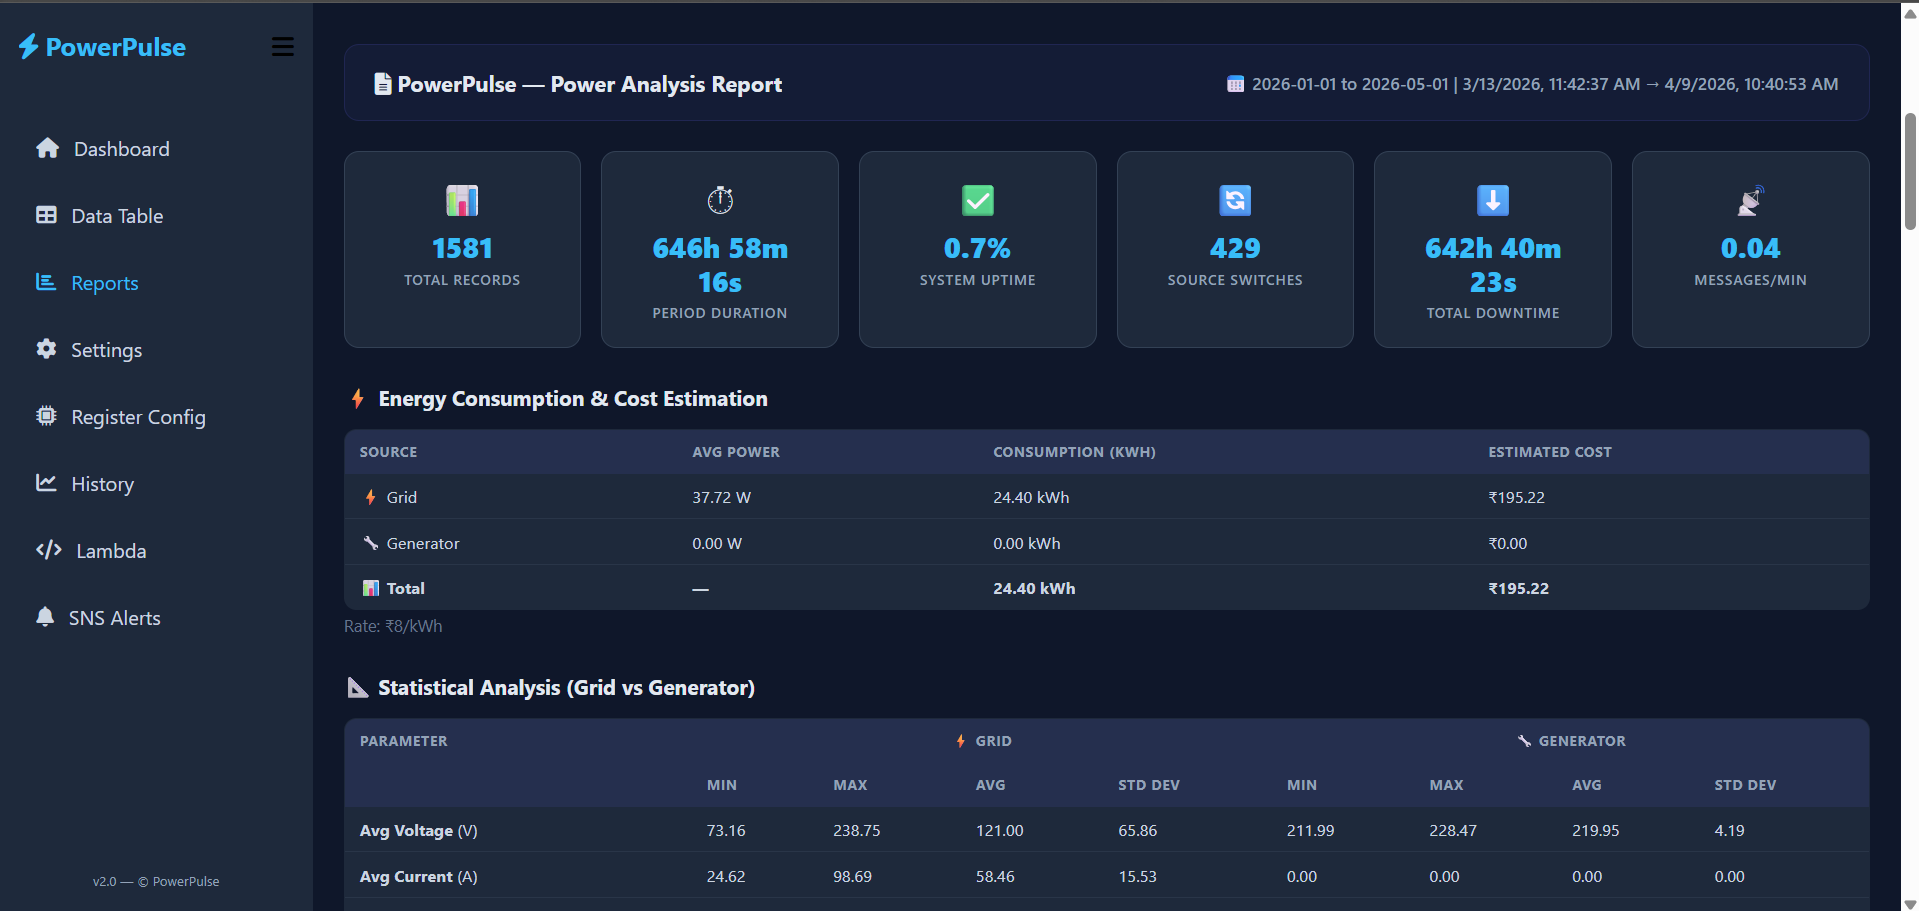Click the Avg Voltage (V) row label

(419, 830)
